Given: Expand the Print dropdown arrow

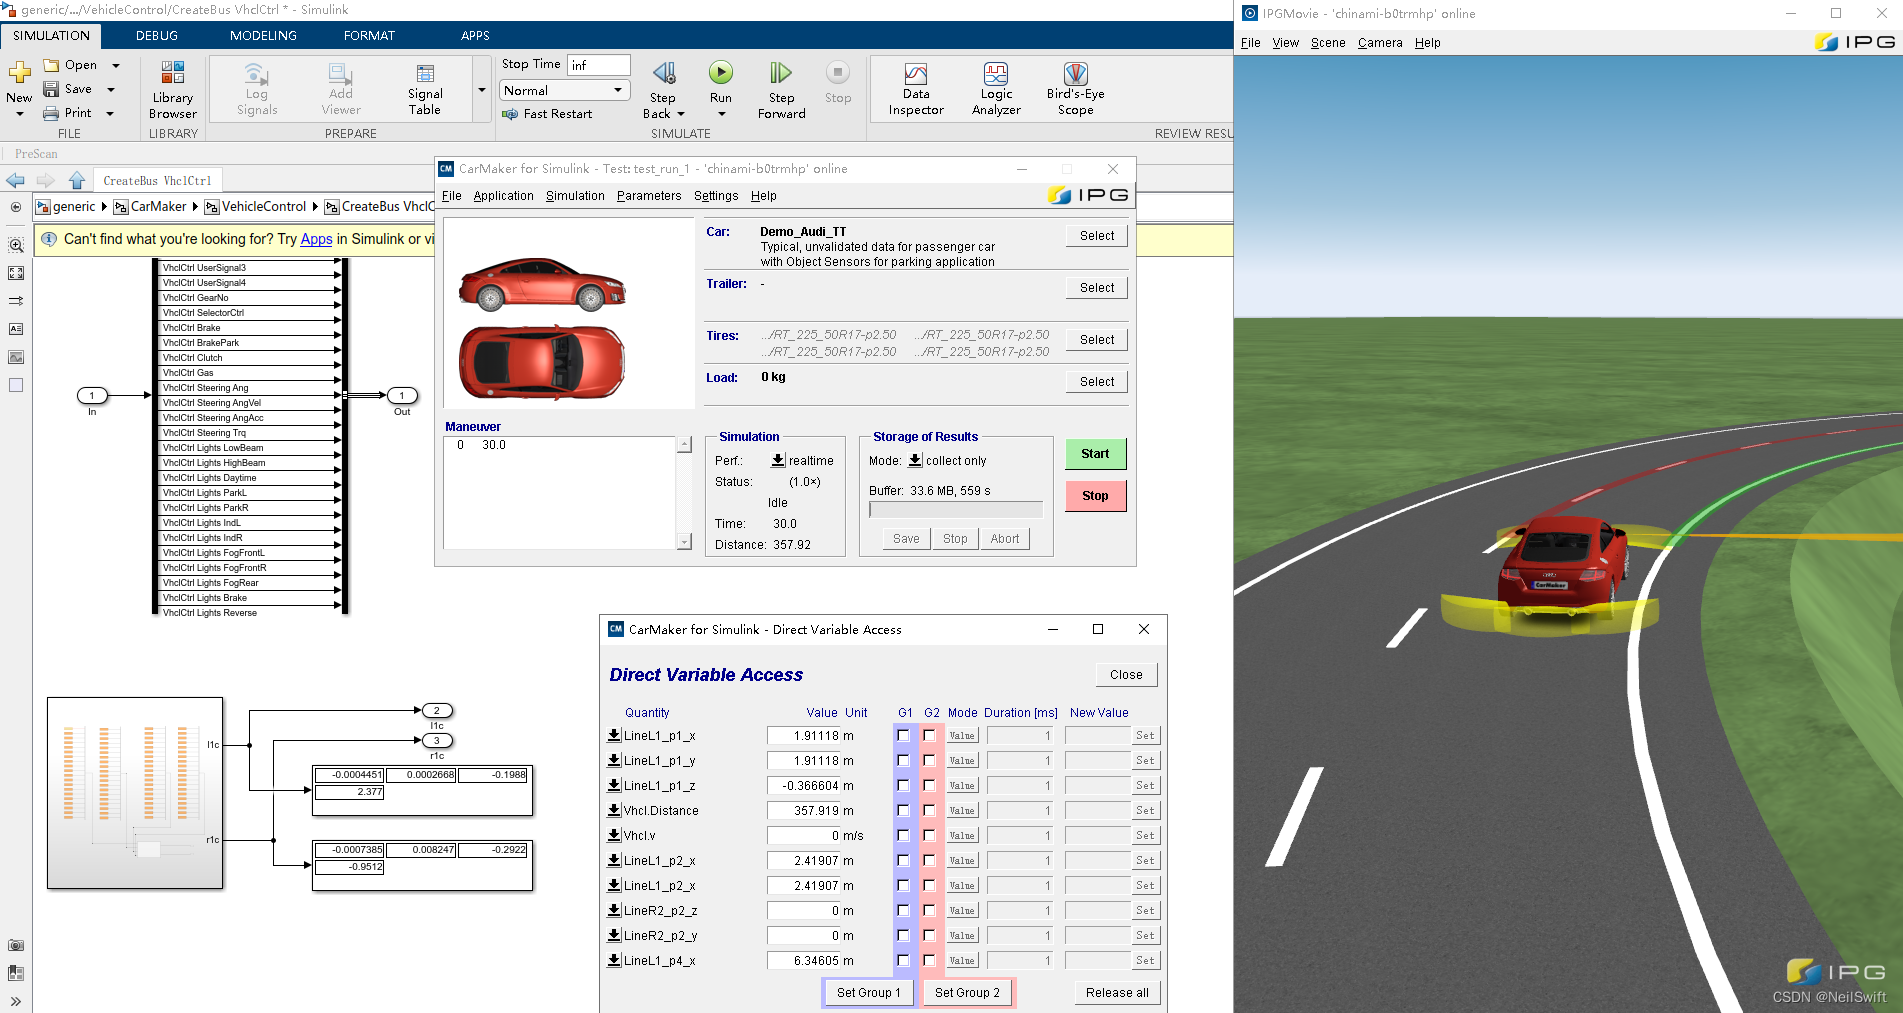Looking at the screenshot, I should [x=110, y=114].
